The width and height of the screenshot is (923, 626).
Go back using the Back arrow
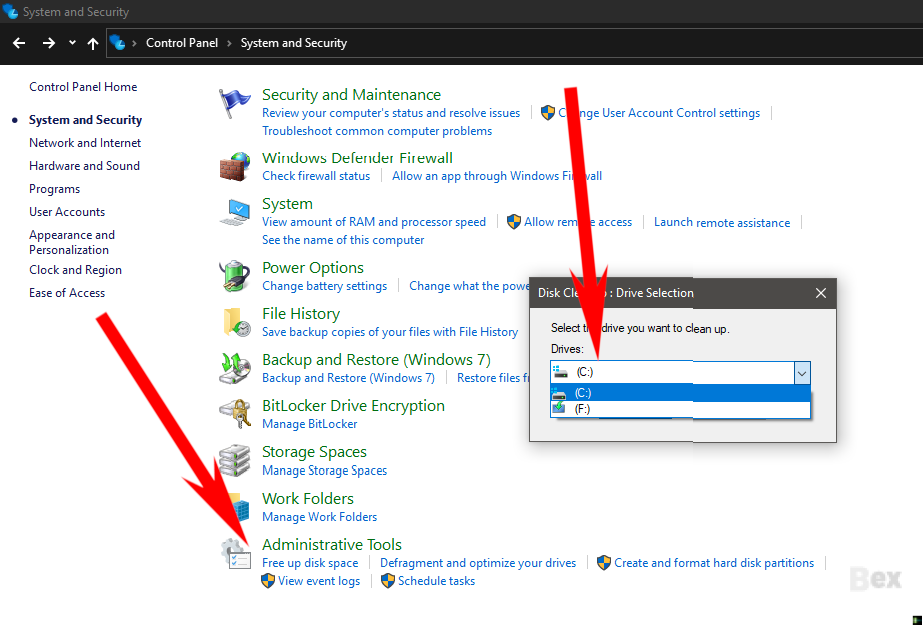(x=19, y=43)
